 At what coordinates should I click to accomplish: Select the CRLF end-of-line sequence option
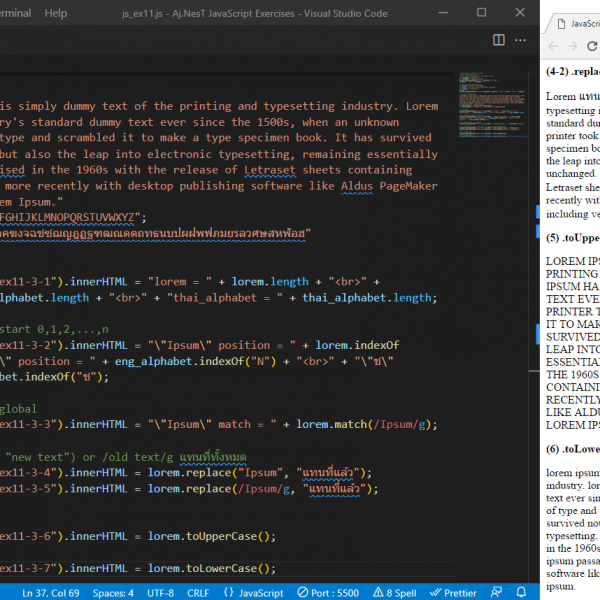(x=198, y=592)
